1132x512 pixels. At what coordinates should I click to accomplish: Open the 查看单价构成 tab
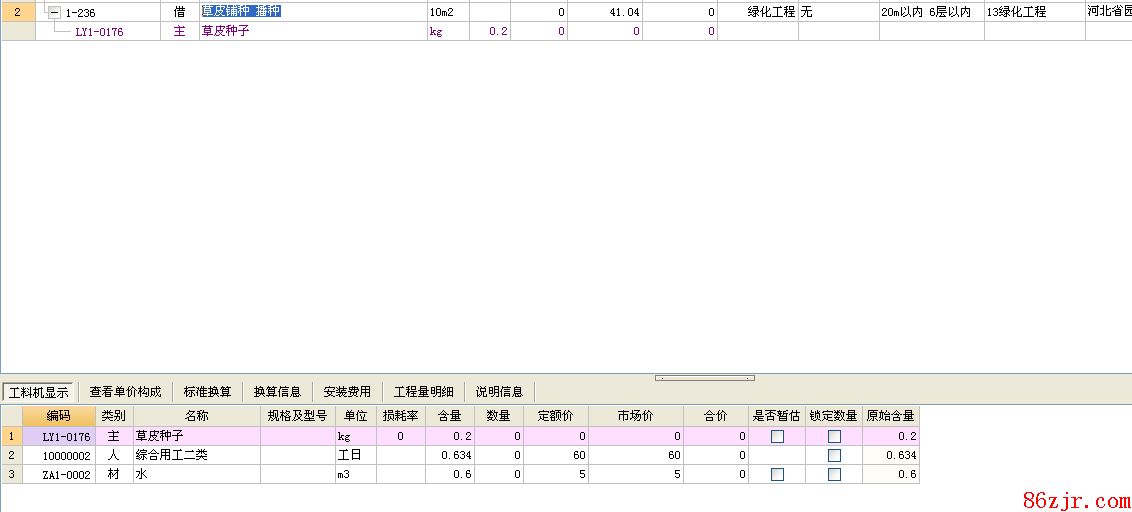[125, 392]
